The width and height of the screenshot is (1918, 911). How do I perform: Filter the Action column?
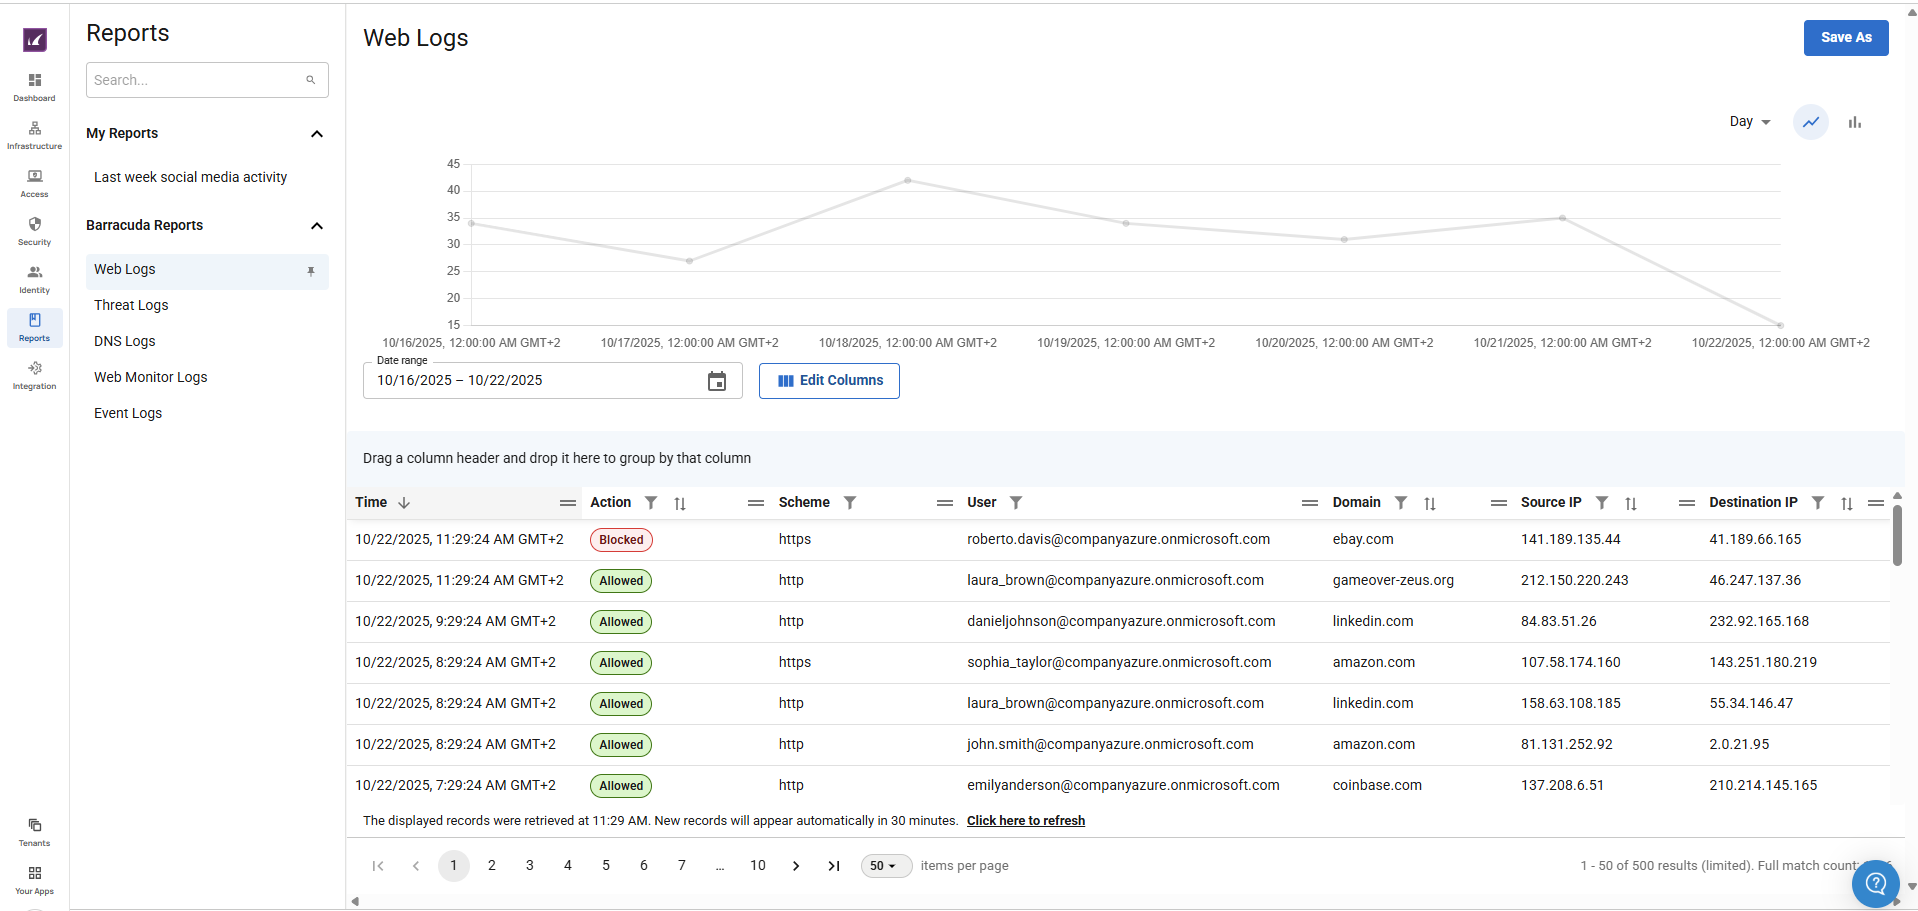pyautogui.click(x=651, y=503)
